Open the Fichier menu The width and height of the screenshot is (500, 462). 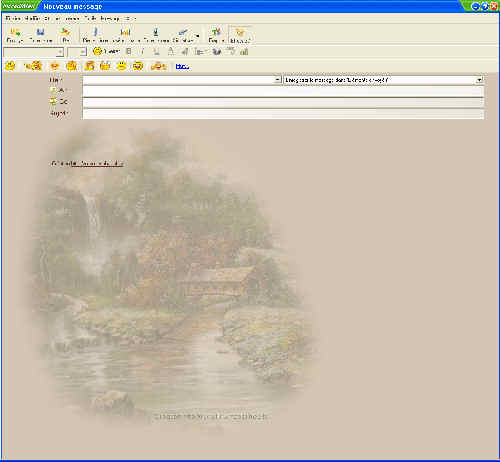click(13, 19)
